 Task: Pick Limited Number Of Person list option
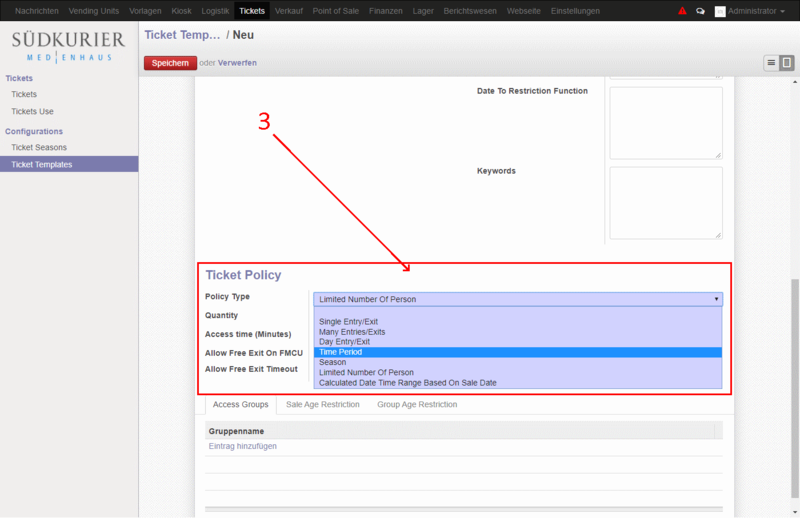[366, 373]
